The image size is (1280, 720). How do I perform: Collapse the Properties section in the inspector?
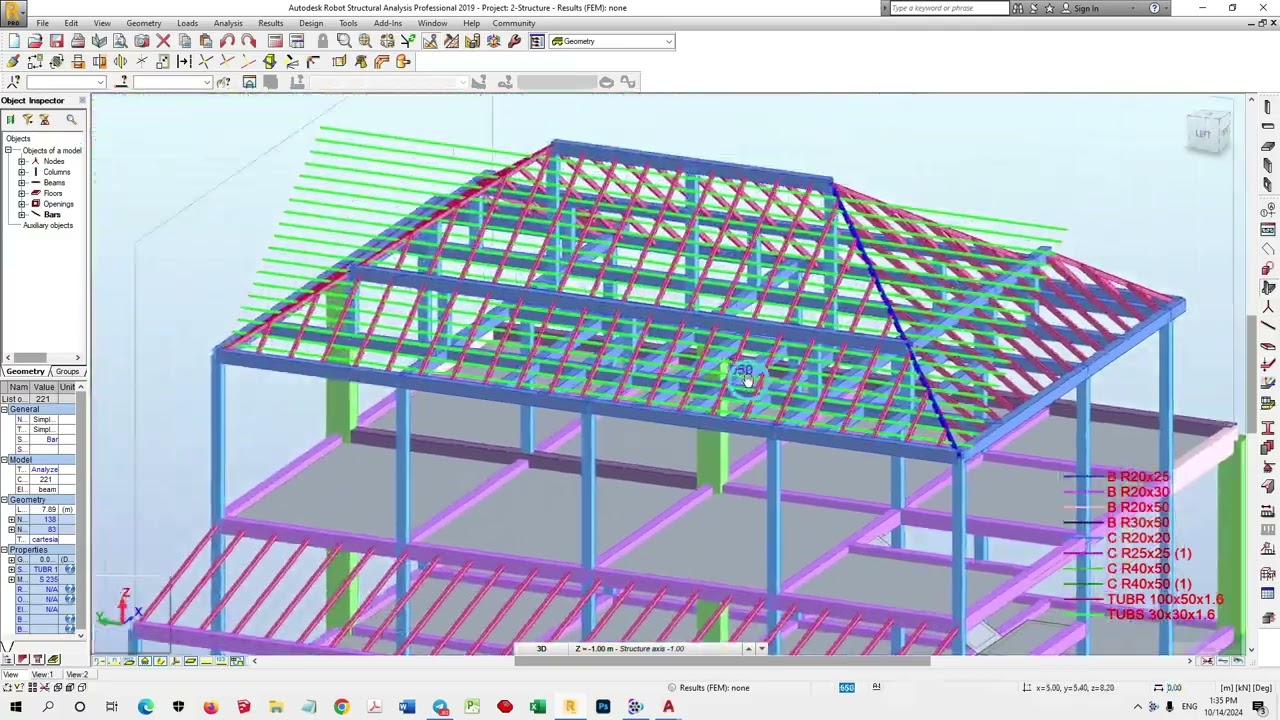tap(4, 550)
